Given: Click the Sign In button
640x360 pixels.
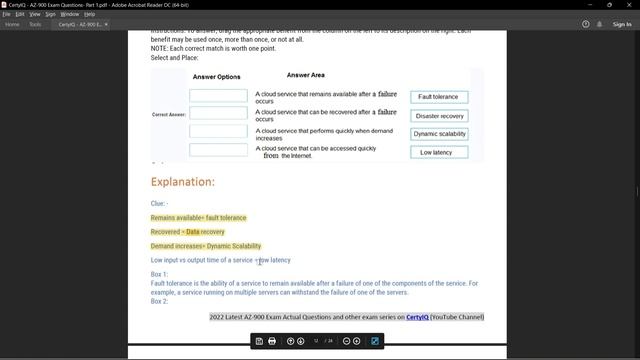Looking at the screenshot, I should pyautogui.click(x=622, y=24).
